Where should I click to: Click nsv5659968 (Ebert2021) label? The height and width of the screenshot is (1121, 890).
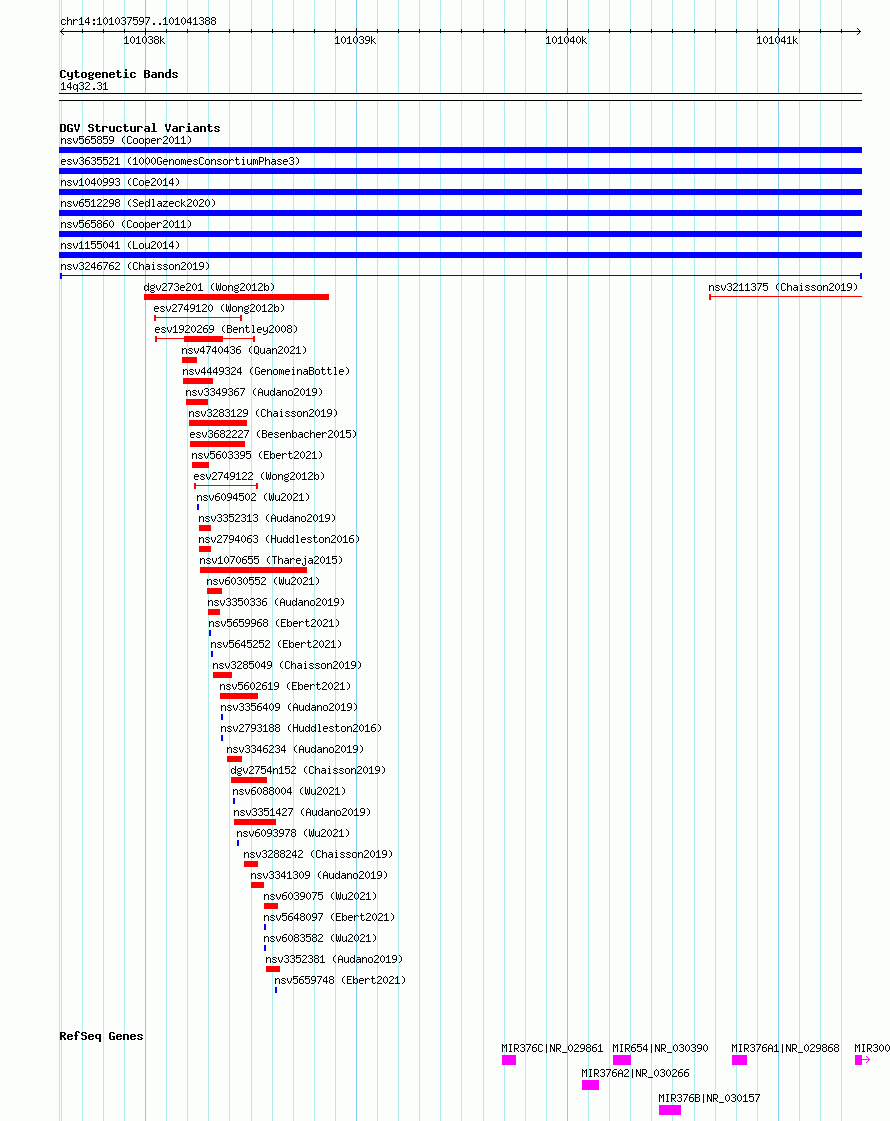[274, 623]
